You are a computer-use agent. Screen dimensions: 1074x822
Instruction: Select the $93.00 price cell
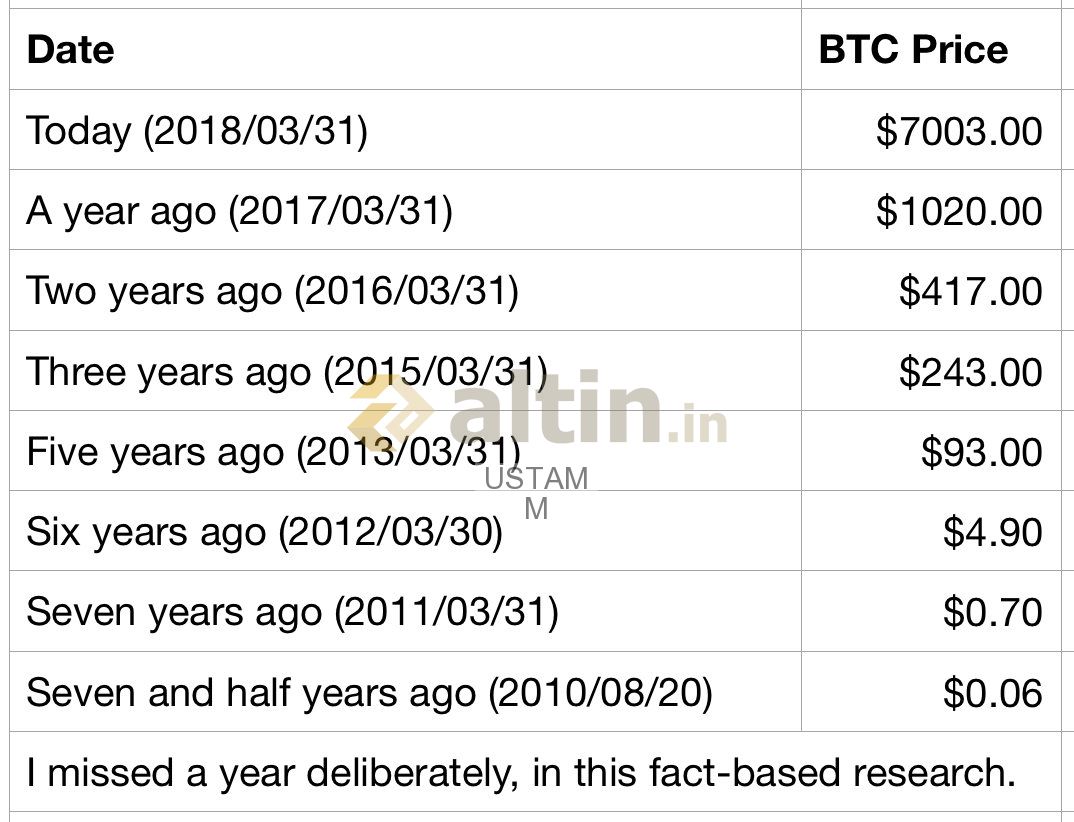(931, 451)
